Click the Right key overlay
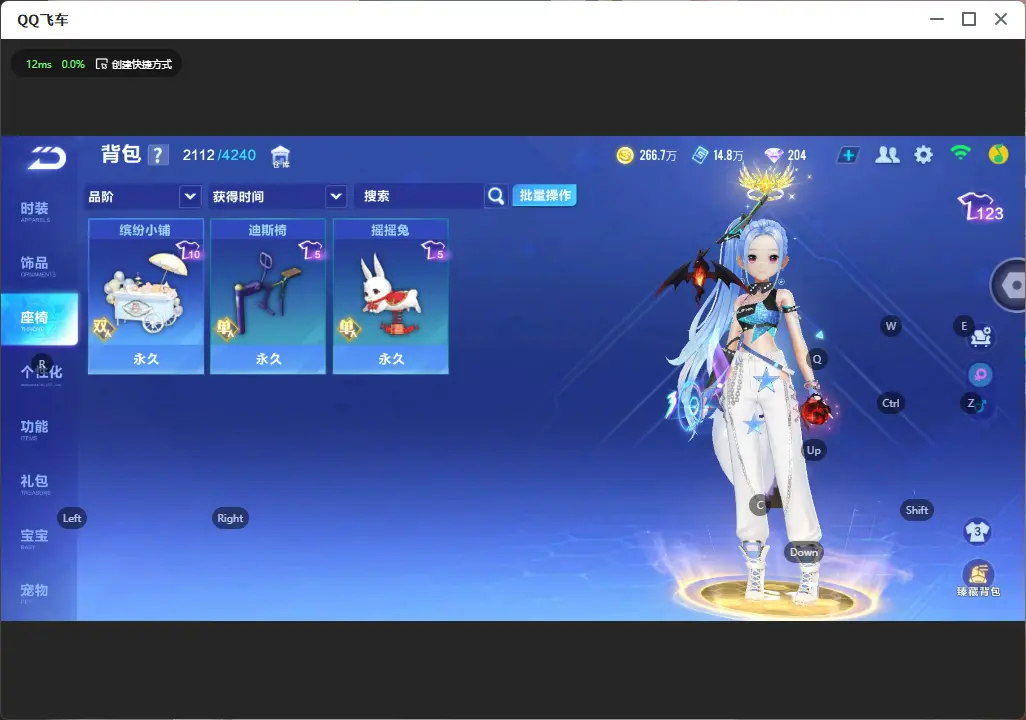The height and width of the screenshot is (720, 1026). pos(230,518)
